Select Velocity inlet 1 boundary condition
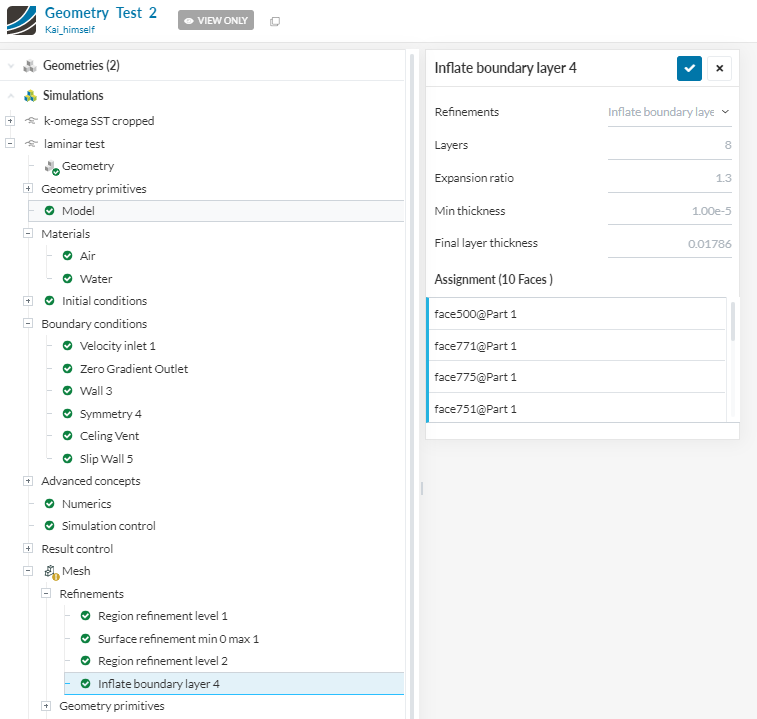 coord(118,346)
